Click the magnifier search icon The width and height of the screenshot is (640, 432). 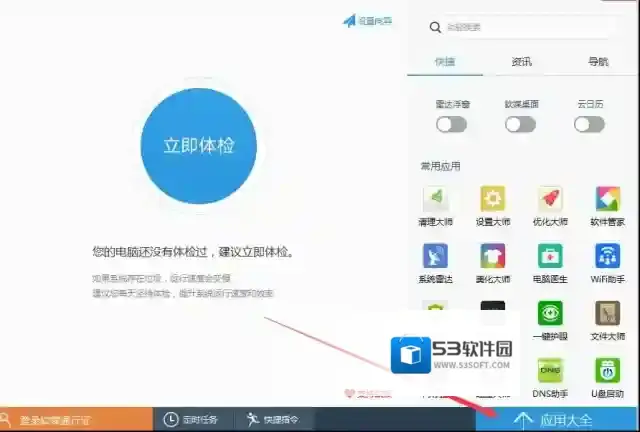tap(435, 27)
